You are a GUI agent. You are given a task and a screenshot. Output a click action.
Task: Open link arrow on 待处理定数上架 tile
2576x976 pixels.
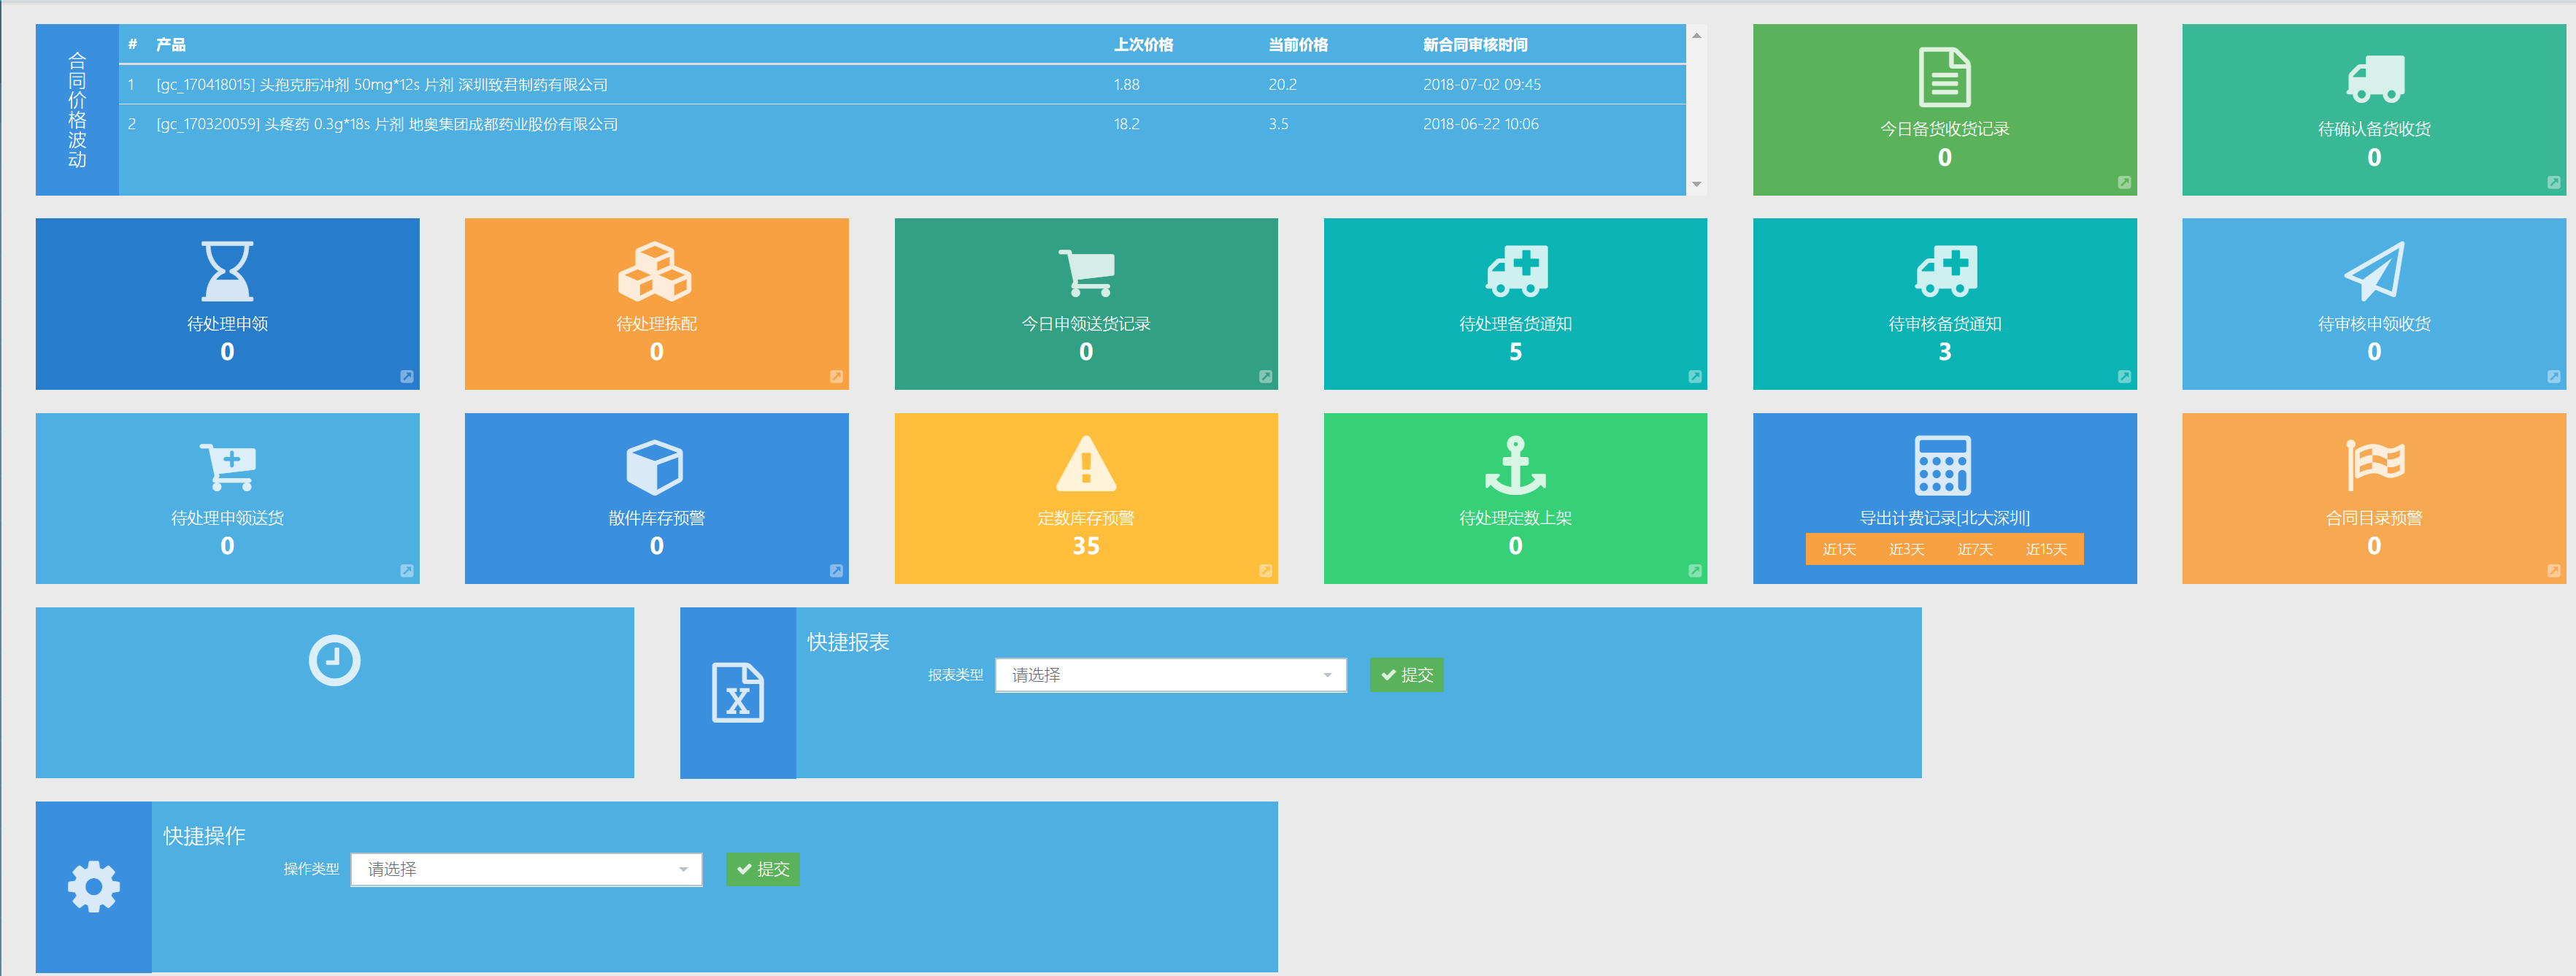[x=1695, y=571]
